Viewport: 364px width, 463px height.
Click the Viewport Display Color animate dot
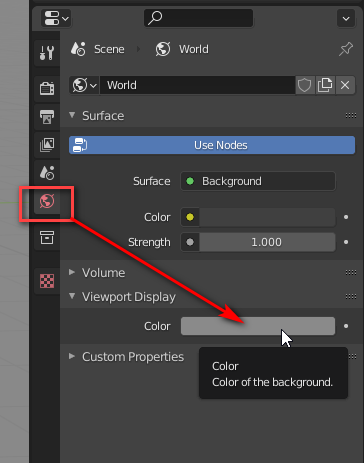click(x=346, y=326)
